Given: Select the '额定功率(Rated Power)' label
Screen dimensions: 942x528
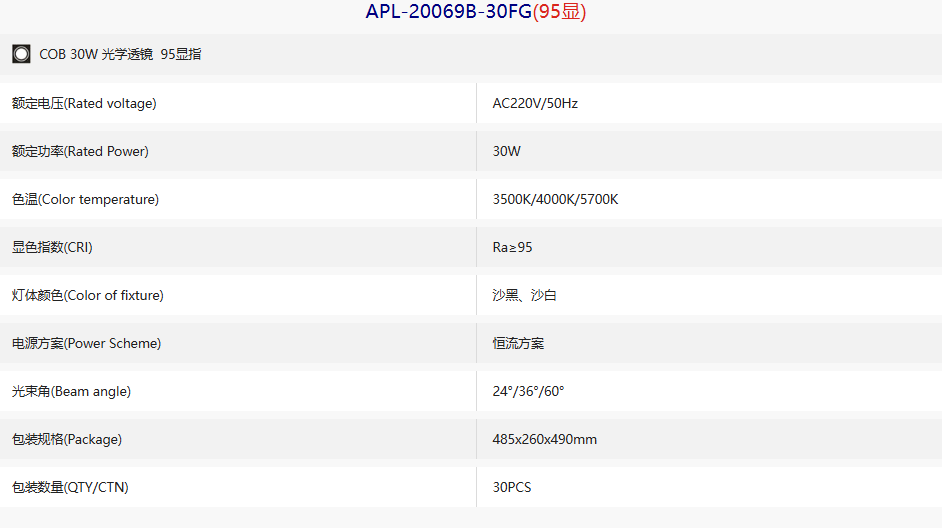Looking at the screenshot, I should coord(81,151).
